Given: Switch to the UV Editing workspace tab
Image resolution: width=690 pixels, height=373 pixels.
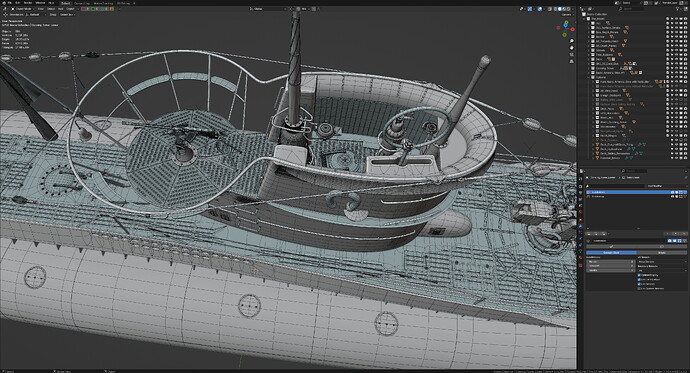Looking at the screenshot, I should [x=124, y=3].
